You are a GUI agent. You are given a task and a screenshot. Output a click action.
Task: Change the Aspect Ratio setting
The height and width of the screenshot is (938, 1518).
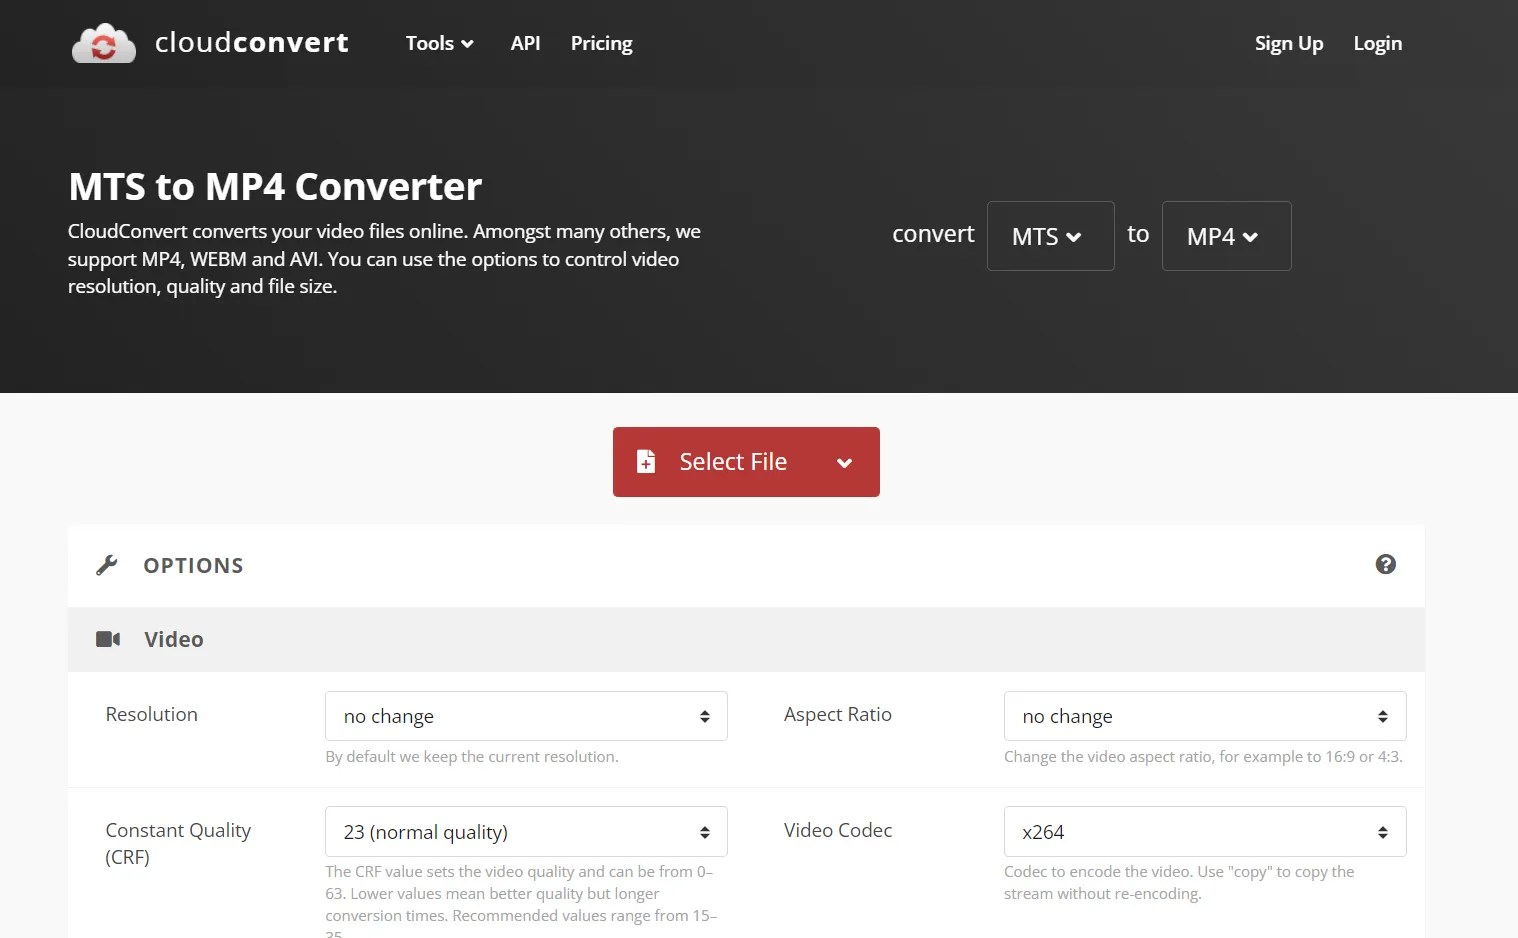[x=1204, y=716]
